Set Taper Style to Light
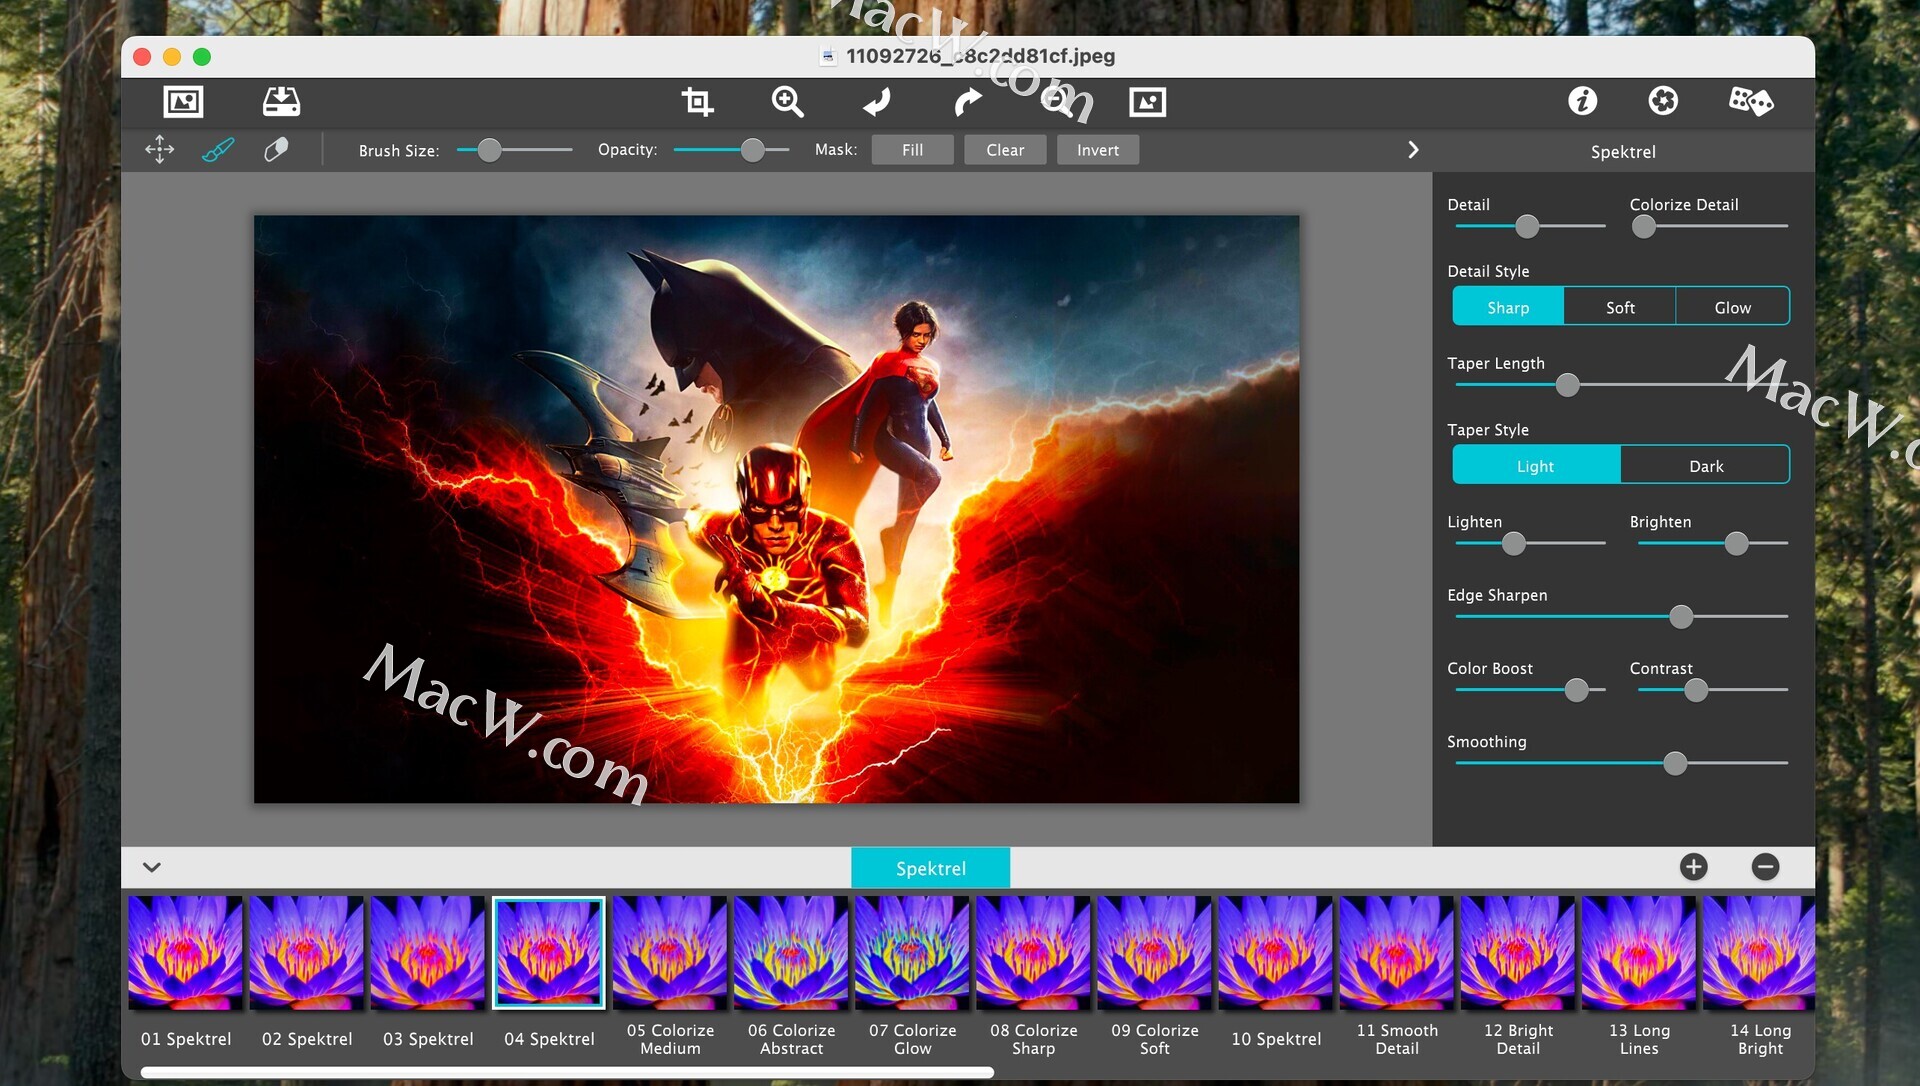The image size is (1920, 1086). click(1536, 465)
